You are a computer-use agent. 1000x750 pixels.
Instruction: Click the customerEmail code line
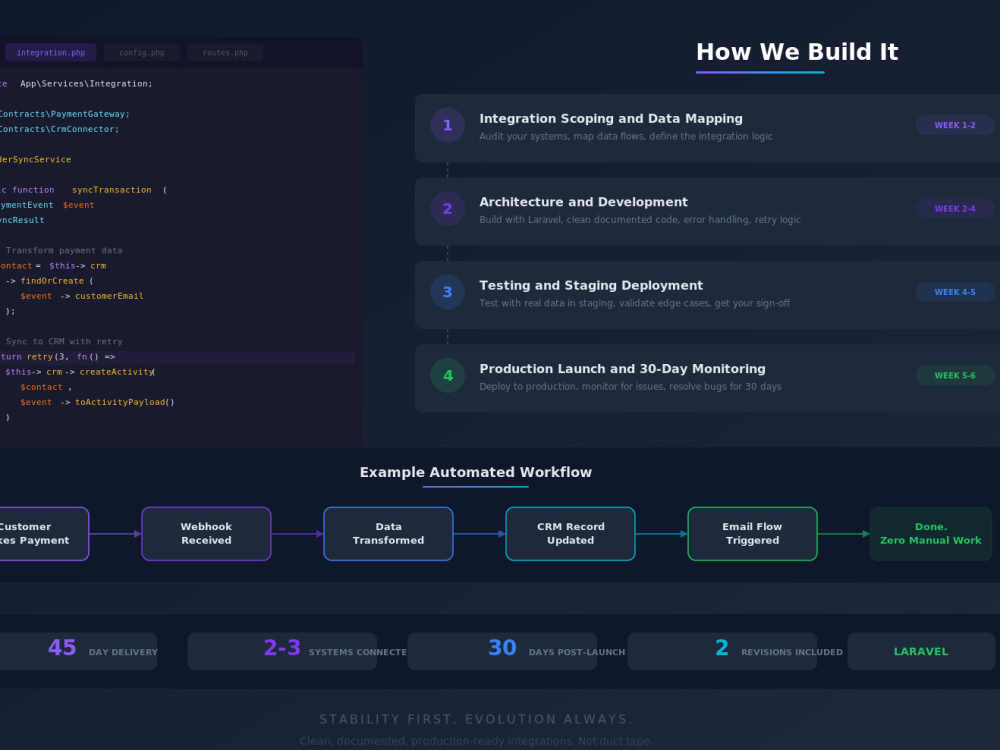pyautogui.click(x=82, y=297)
